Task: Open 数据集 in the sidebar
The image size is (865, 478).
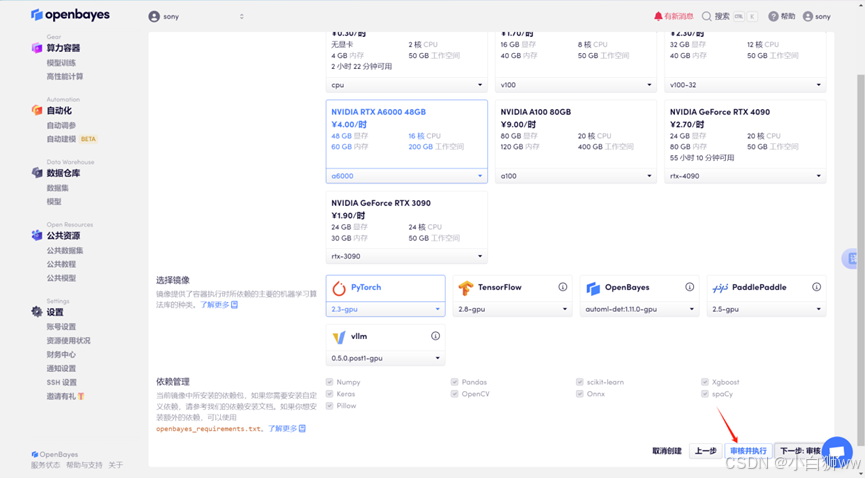Action: coord(57,188)
